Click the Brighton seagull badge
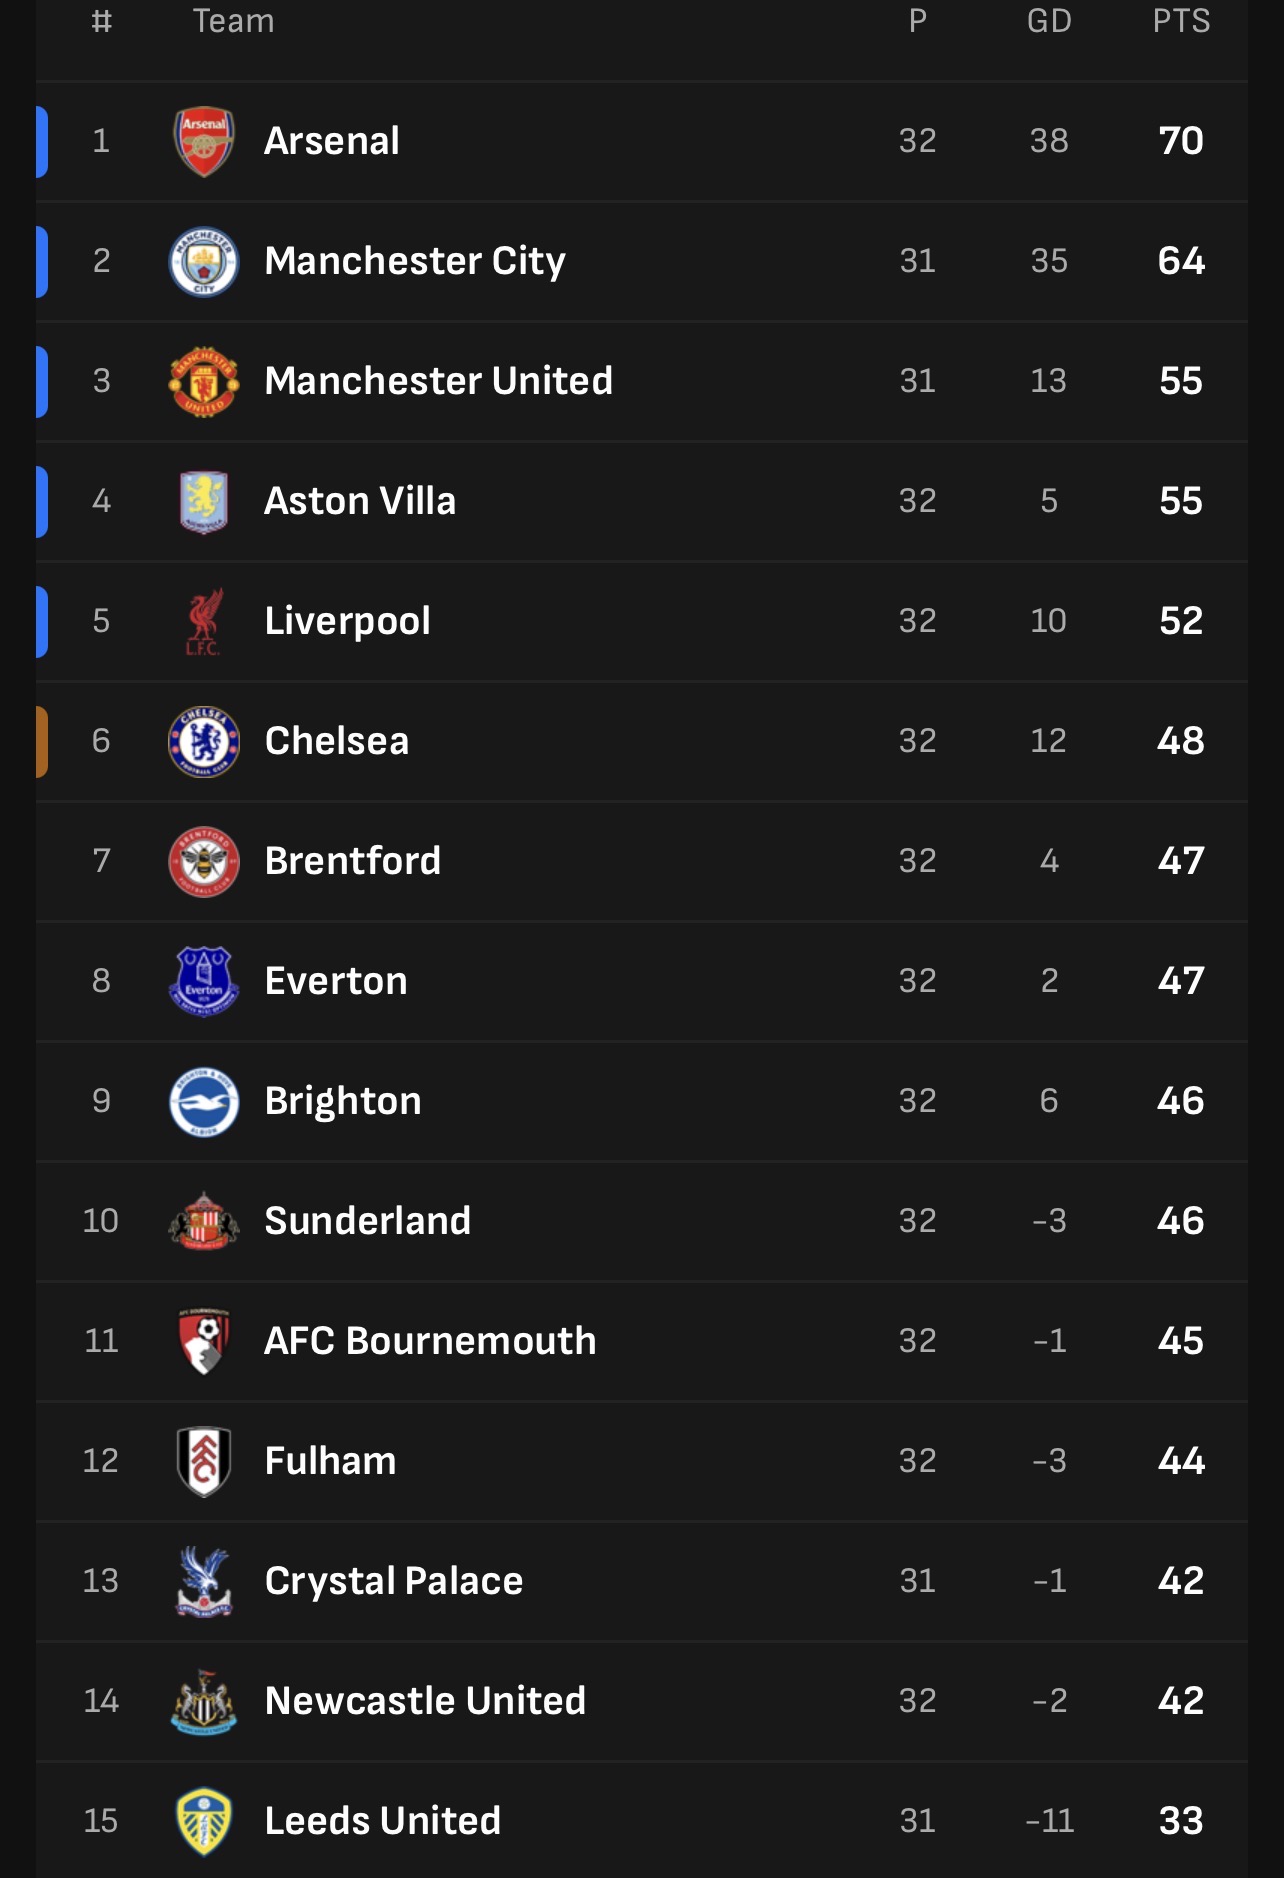This screenshot has width=1284, height=1878. pyautogui.click(x=204, y=1101)
